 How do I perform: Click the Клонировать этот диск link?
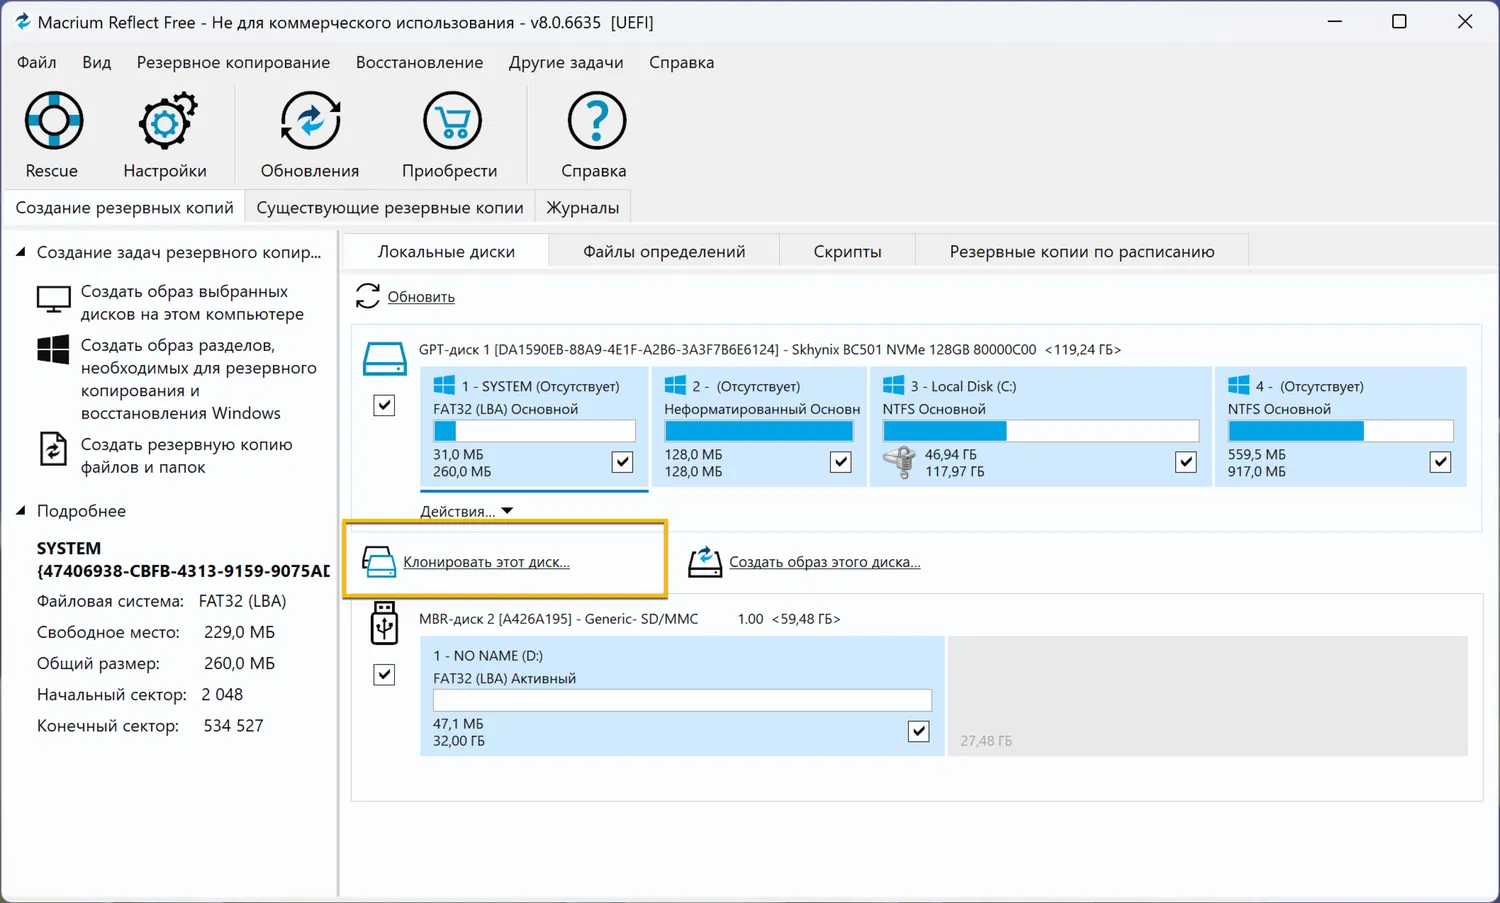(x=486, y=562)
